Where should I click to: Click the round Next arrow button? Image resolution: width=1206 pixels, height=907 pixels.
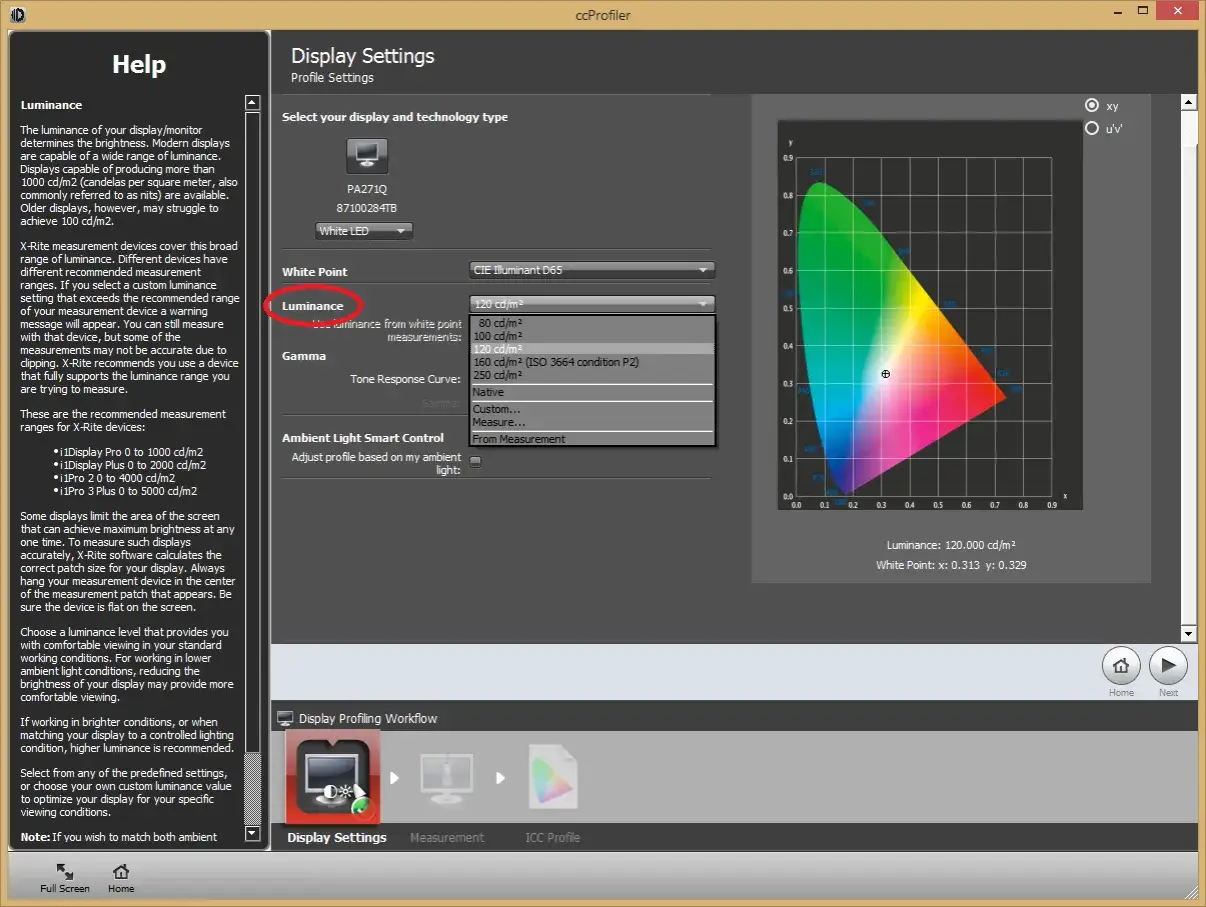coord(1167,666)
